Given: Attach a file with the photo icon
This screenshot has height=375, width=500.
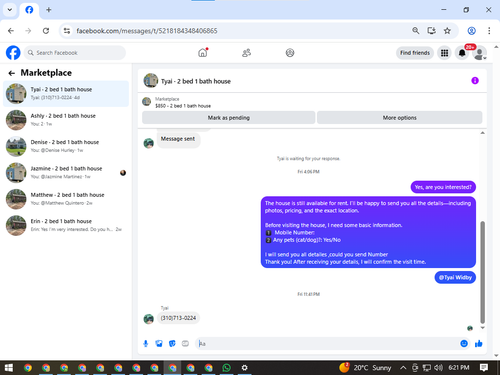Looking at the screenshot, I should 159,344.
